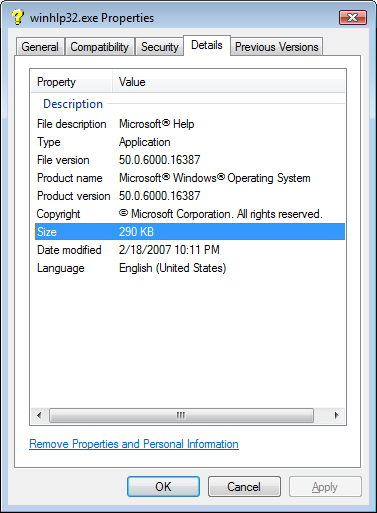This screenshot has width=377, height=513.
Task: Open Remove Properties and Personal Information link
Action: tap(134, 444)
